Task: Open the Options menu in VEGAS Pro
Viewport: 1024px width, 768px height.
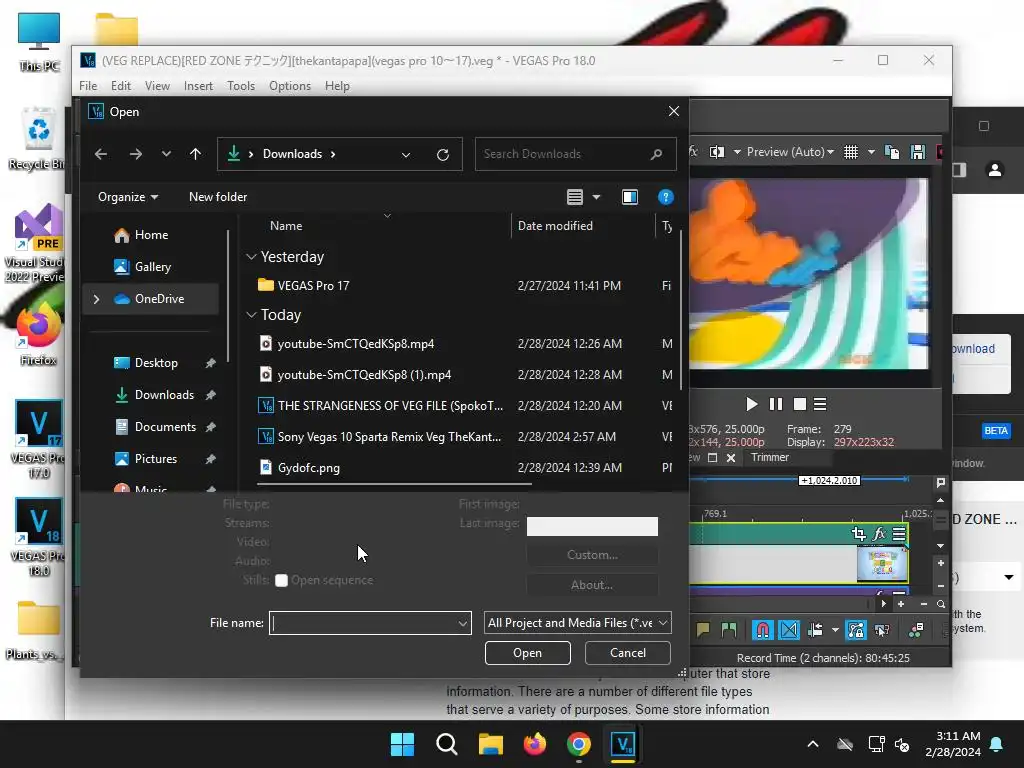Action: (x=290, y=86)
